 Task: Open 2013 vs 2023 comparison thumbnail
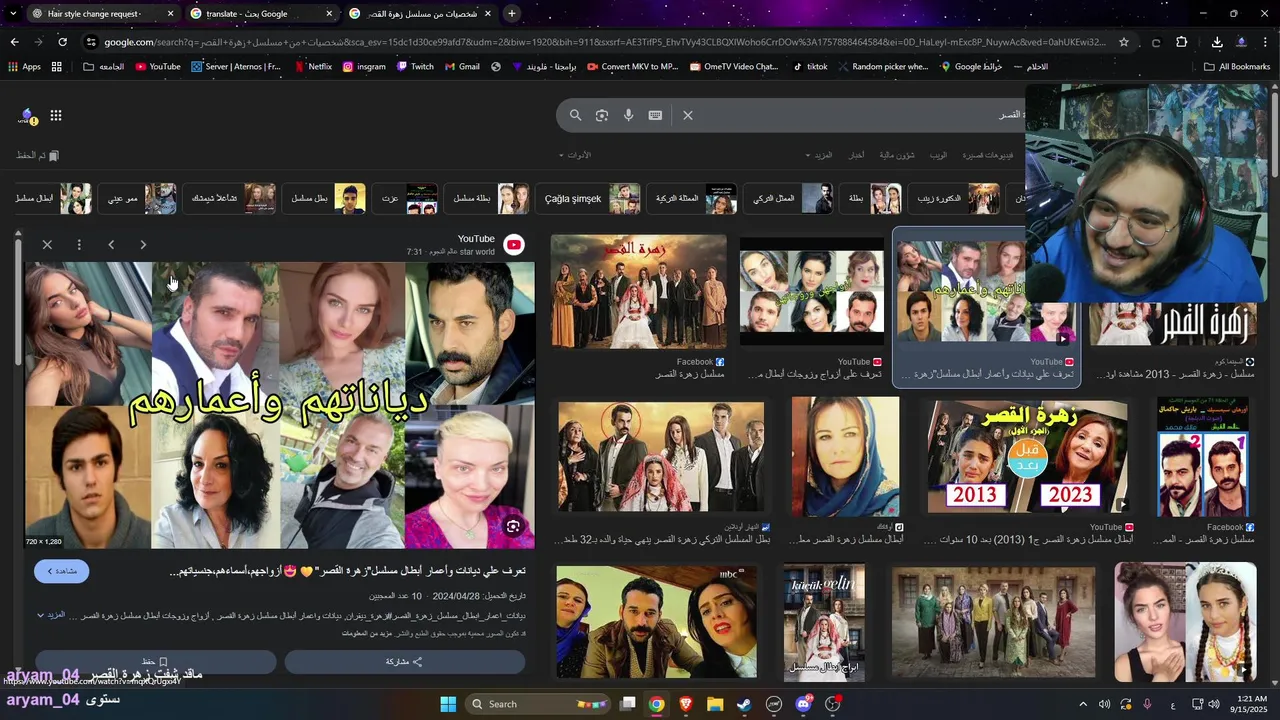click(x=1027, y=457)
